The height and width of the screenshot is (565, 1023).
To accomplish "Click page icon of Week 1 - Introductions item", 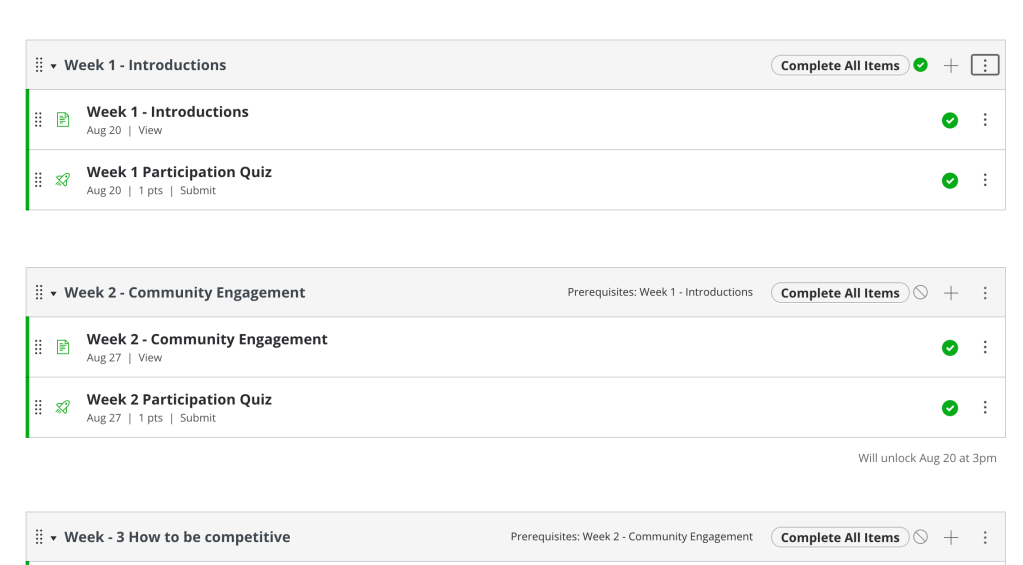I will click(x=63, y=120).
